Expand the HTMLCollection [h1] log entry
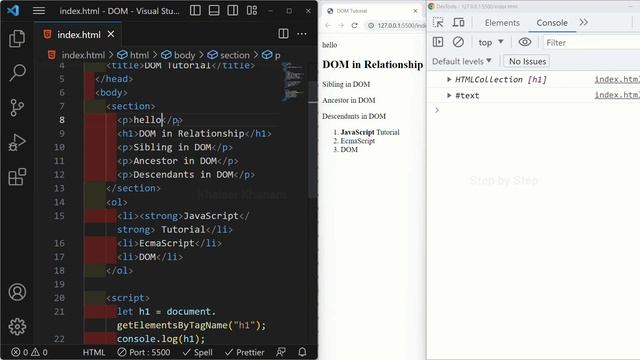The height and width of the screenshot is (360, 640). [x=449, y=79]
